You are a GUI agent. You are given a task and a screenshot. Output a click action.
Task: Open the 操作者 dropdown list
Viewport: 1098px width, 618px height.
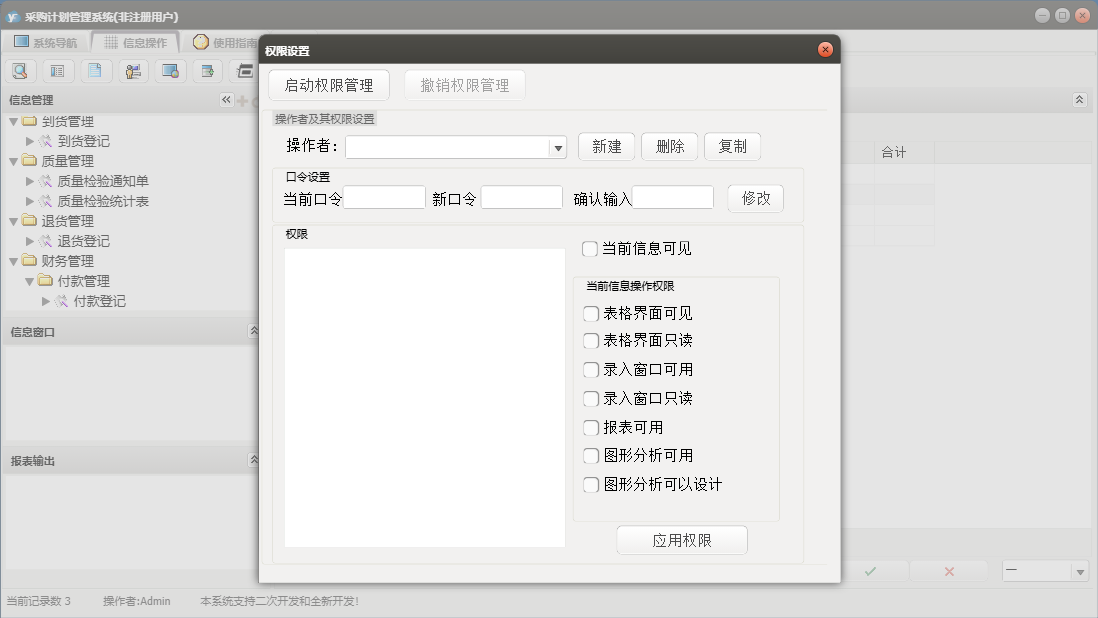[558, 148]
